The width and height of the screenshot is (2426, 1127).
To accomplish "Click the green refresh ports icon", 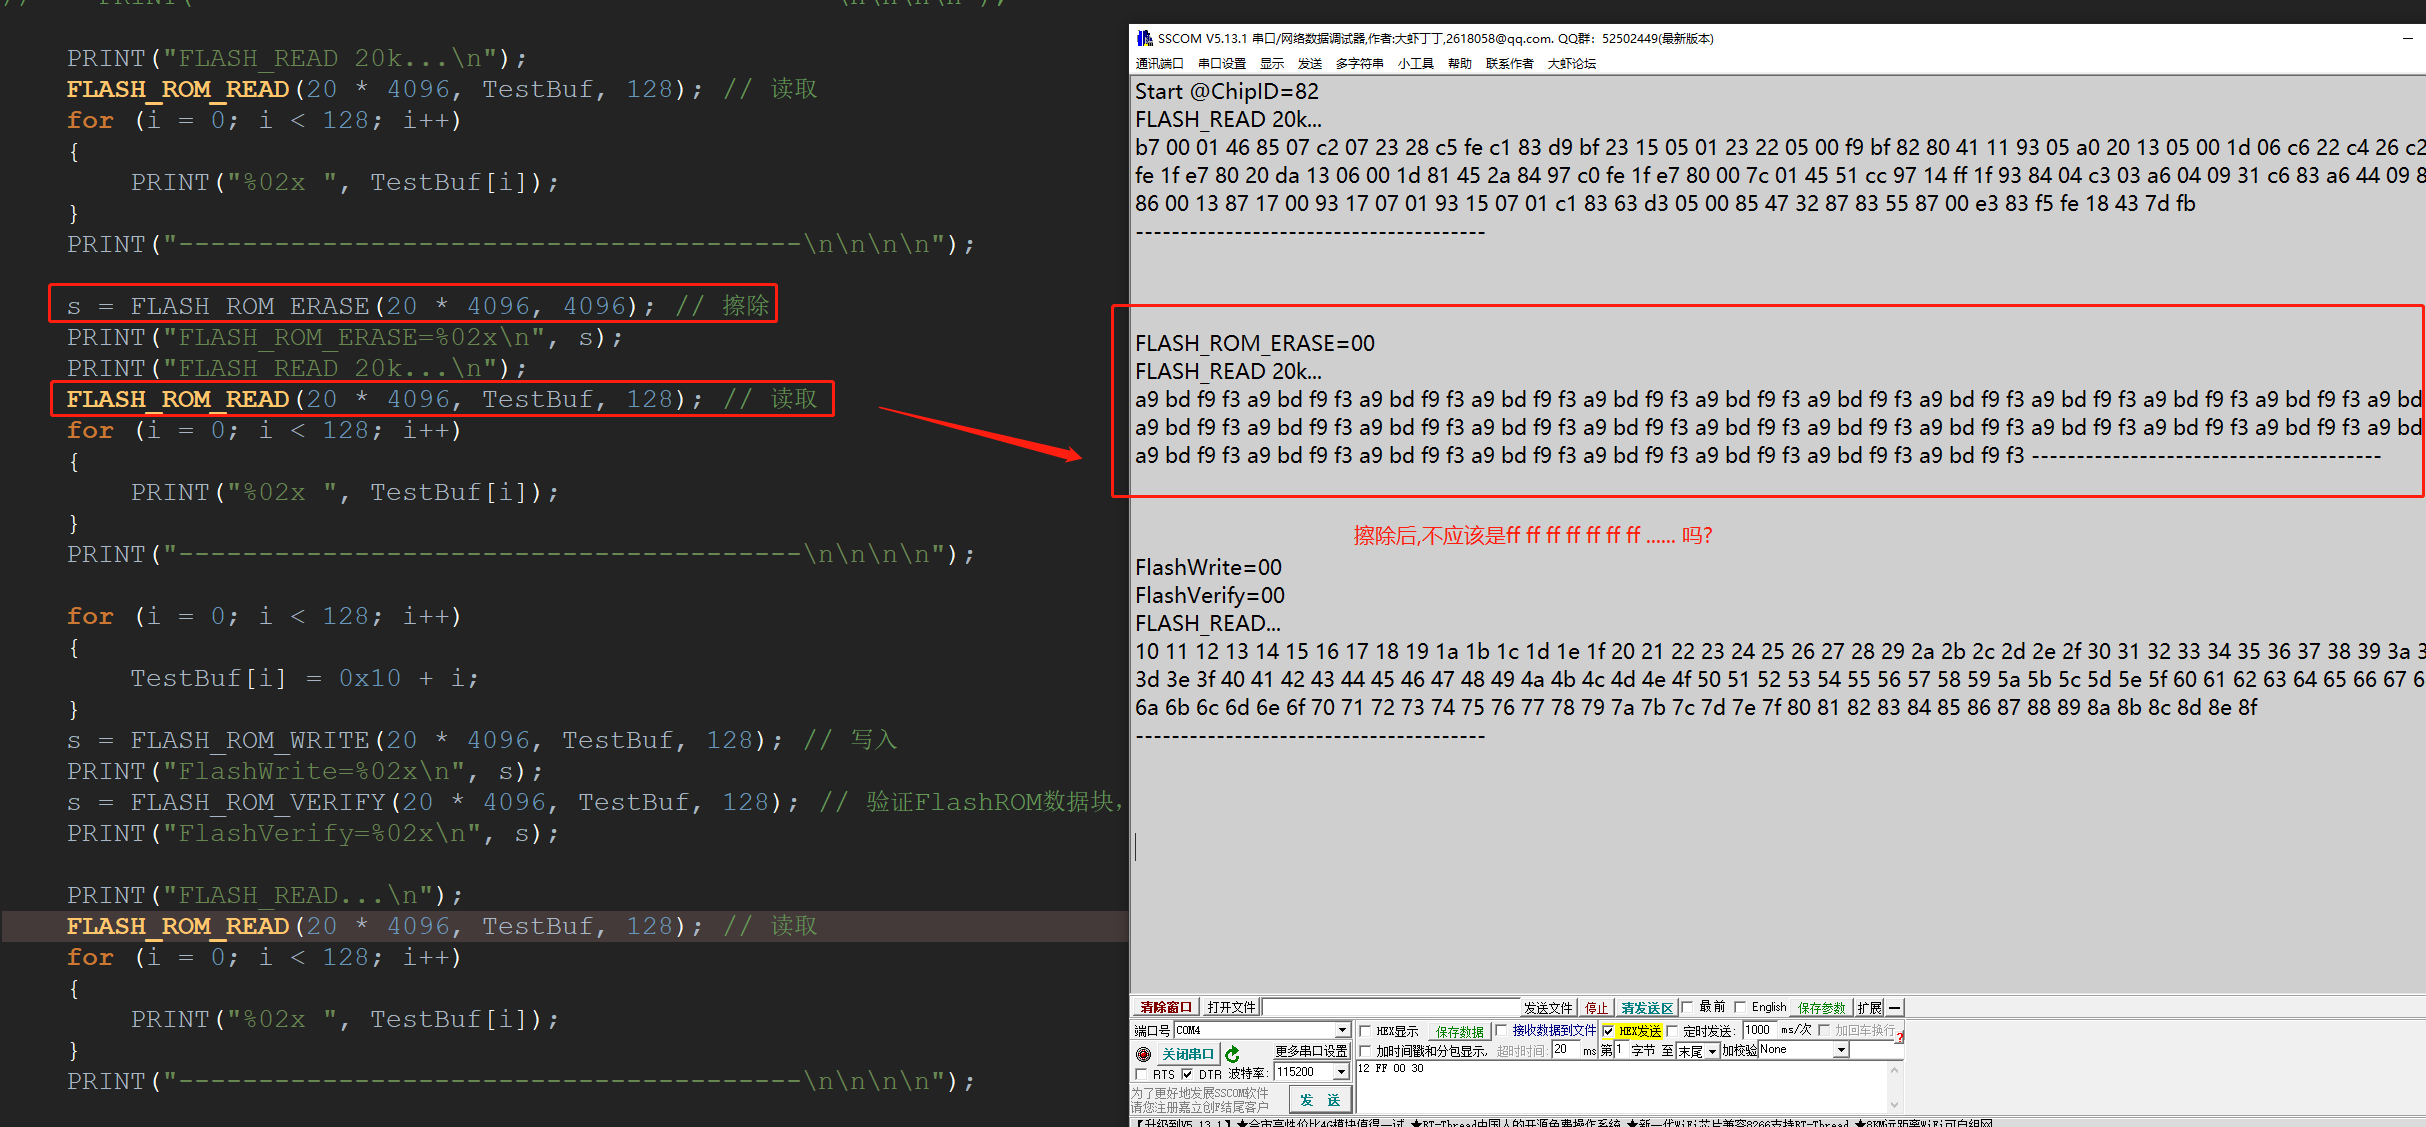I will click(1232, 1054).
